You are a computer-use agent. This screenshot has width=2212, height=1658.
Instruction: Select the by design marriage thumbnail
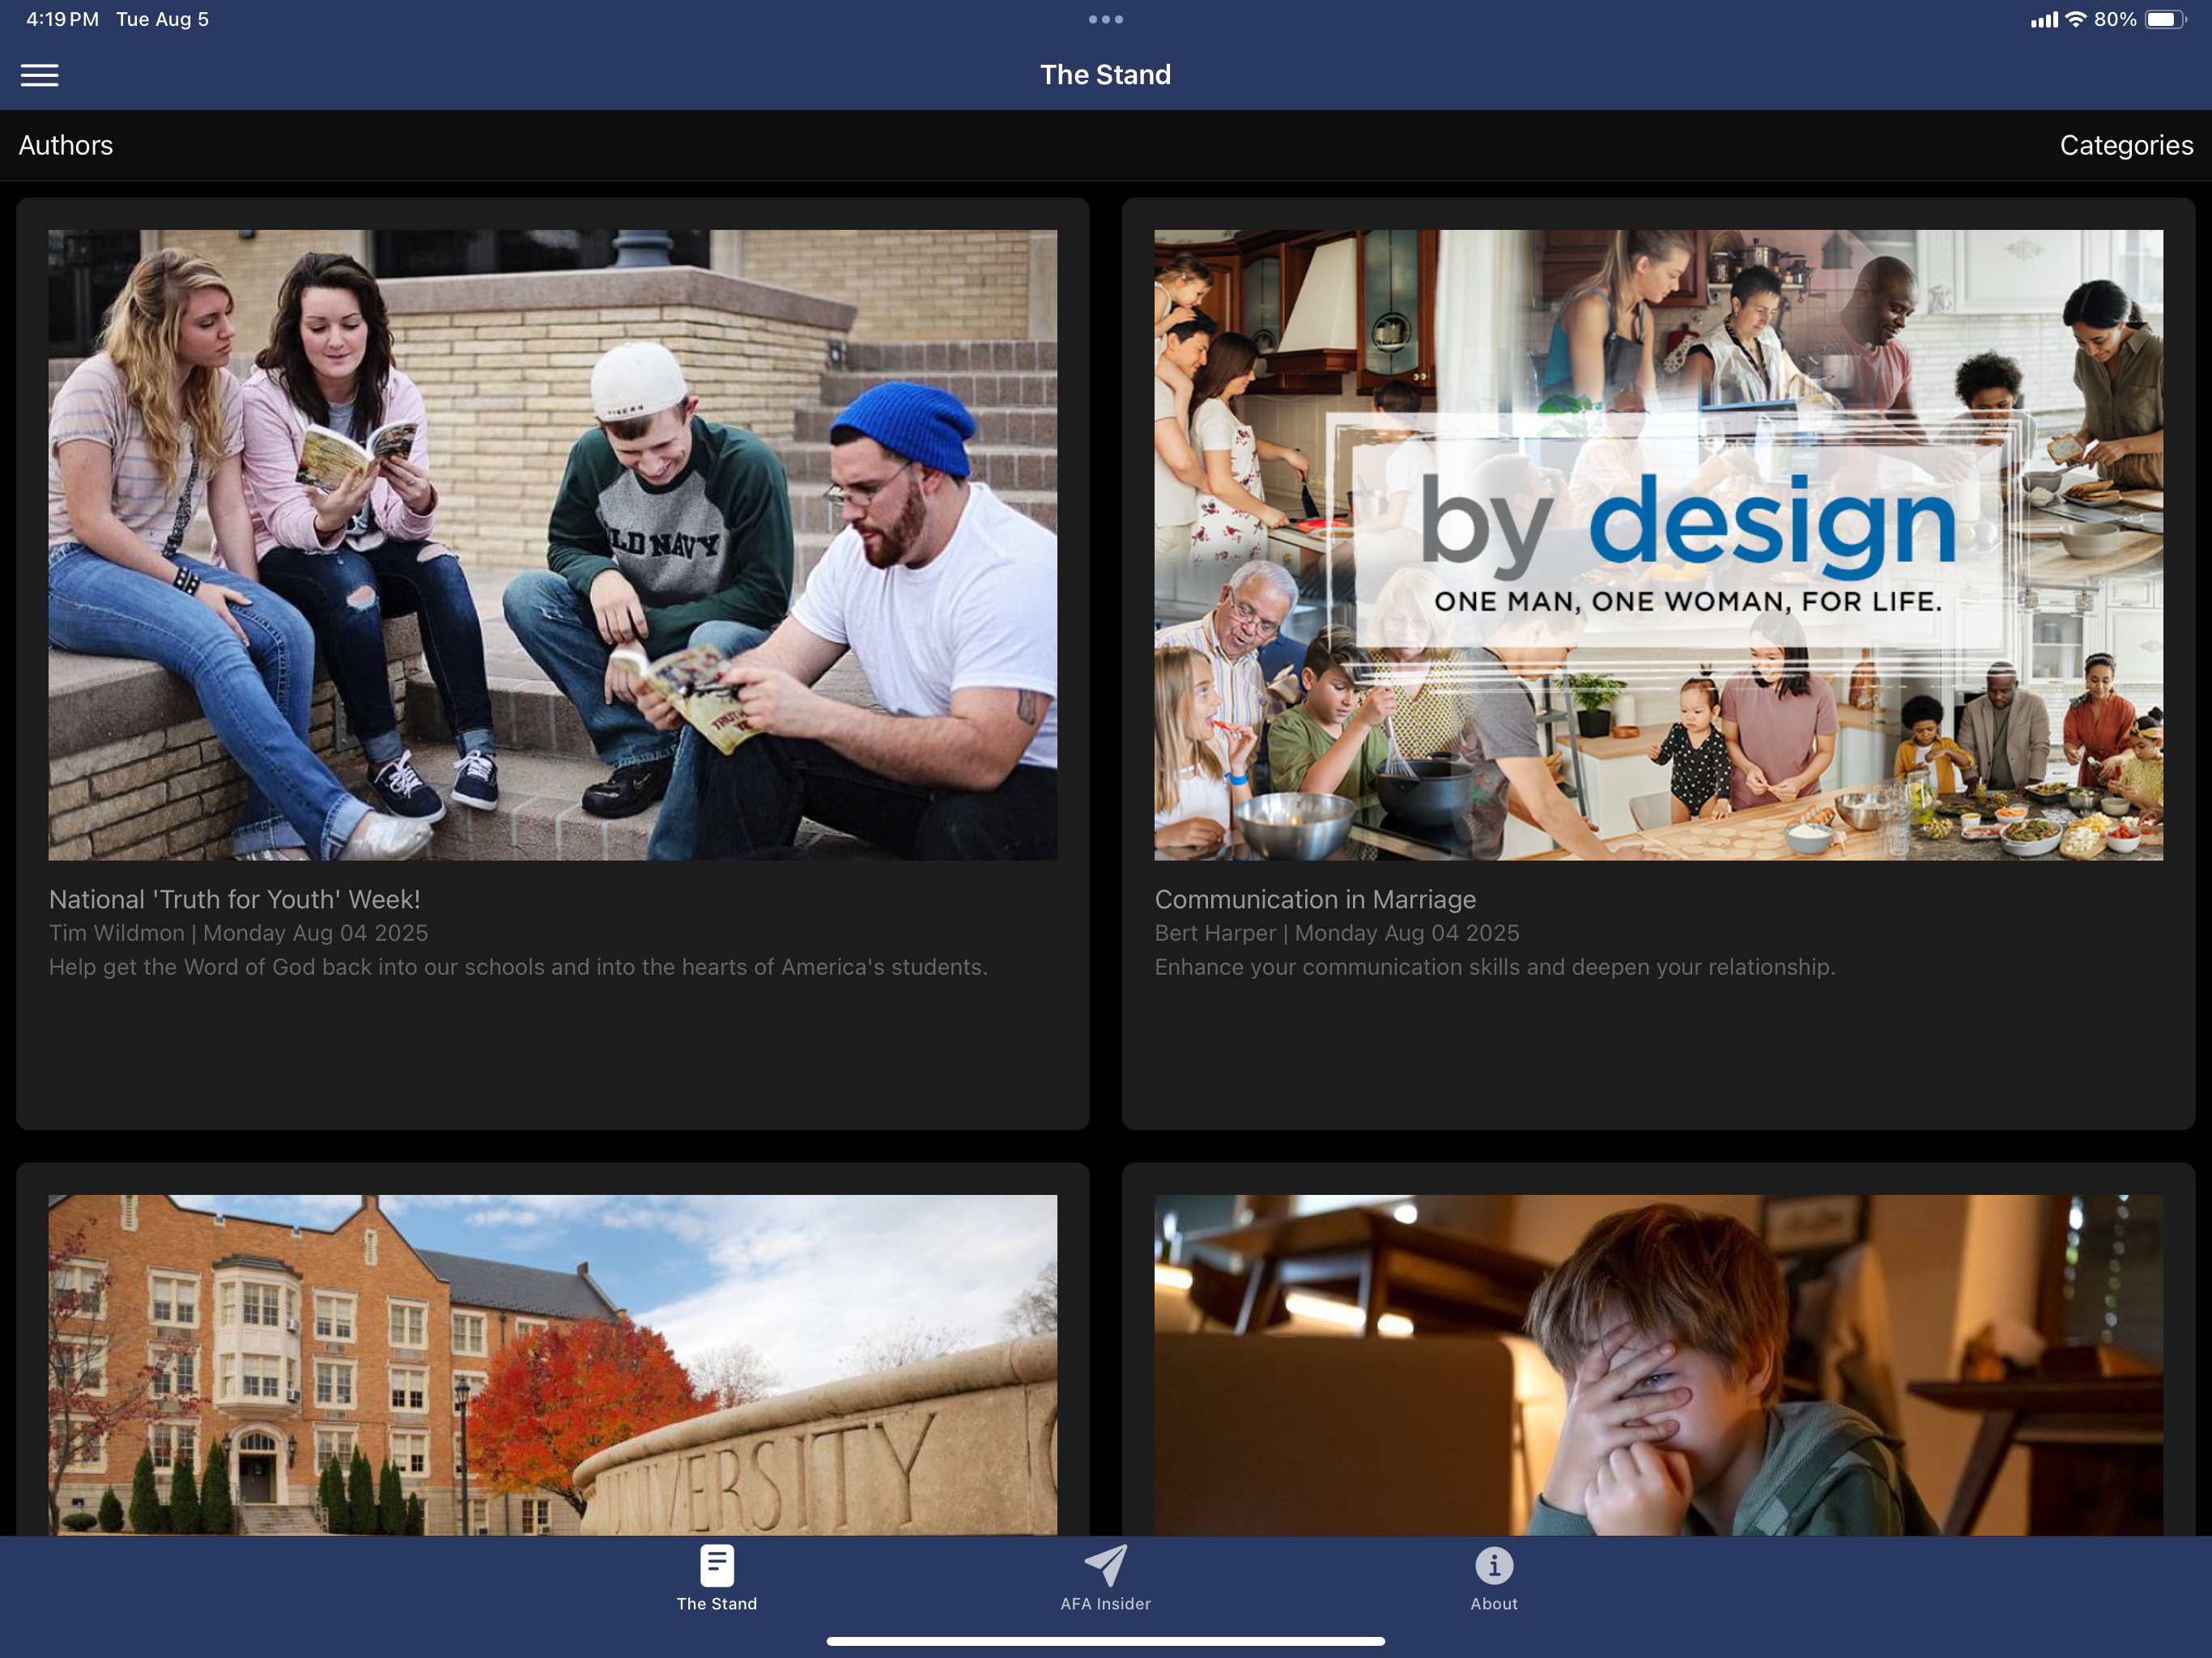1658,545
